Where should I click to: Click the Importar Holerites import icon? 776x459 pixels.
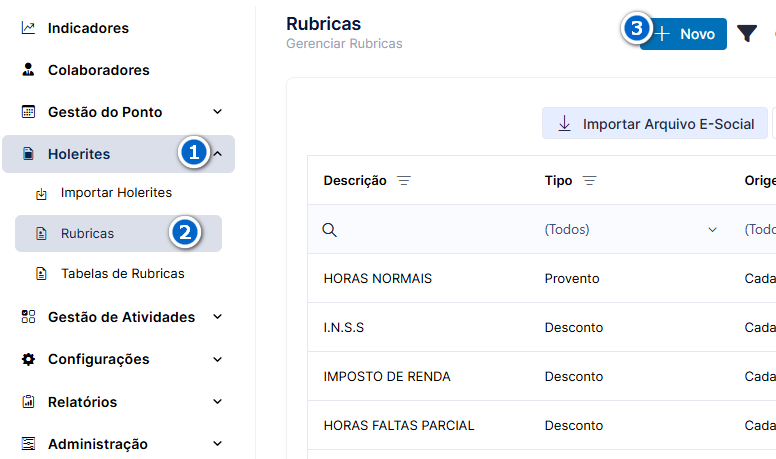click(x=42, y=194)
